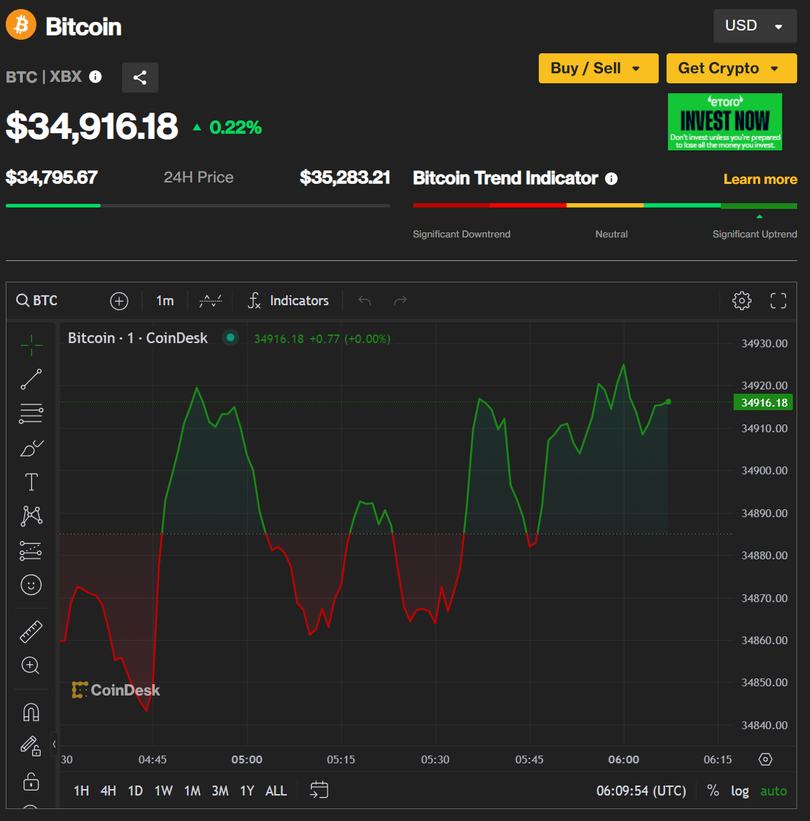The height and width of the screenshot is (821, 810).
Task: Click the Learn more link
Action: pyautogui.click(x=760, y=179)
